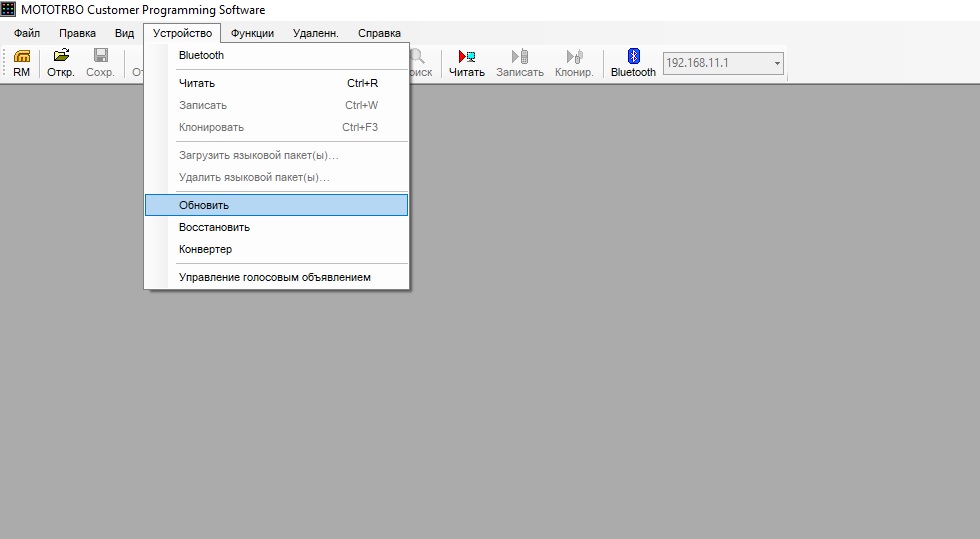
Task: Click the MOTOTRBO application title bar icon
Action: pos(8,9)
